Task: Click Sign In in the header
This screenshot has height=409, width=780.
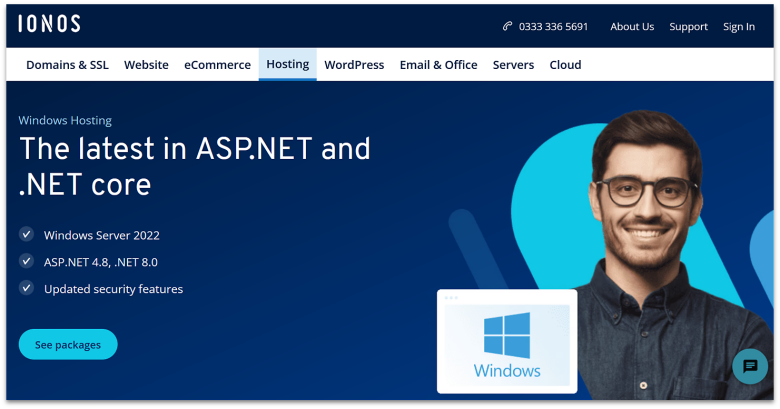Action: coord(739,27)
